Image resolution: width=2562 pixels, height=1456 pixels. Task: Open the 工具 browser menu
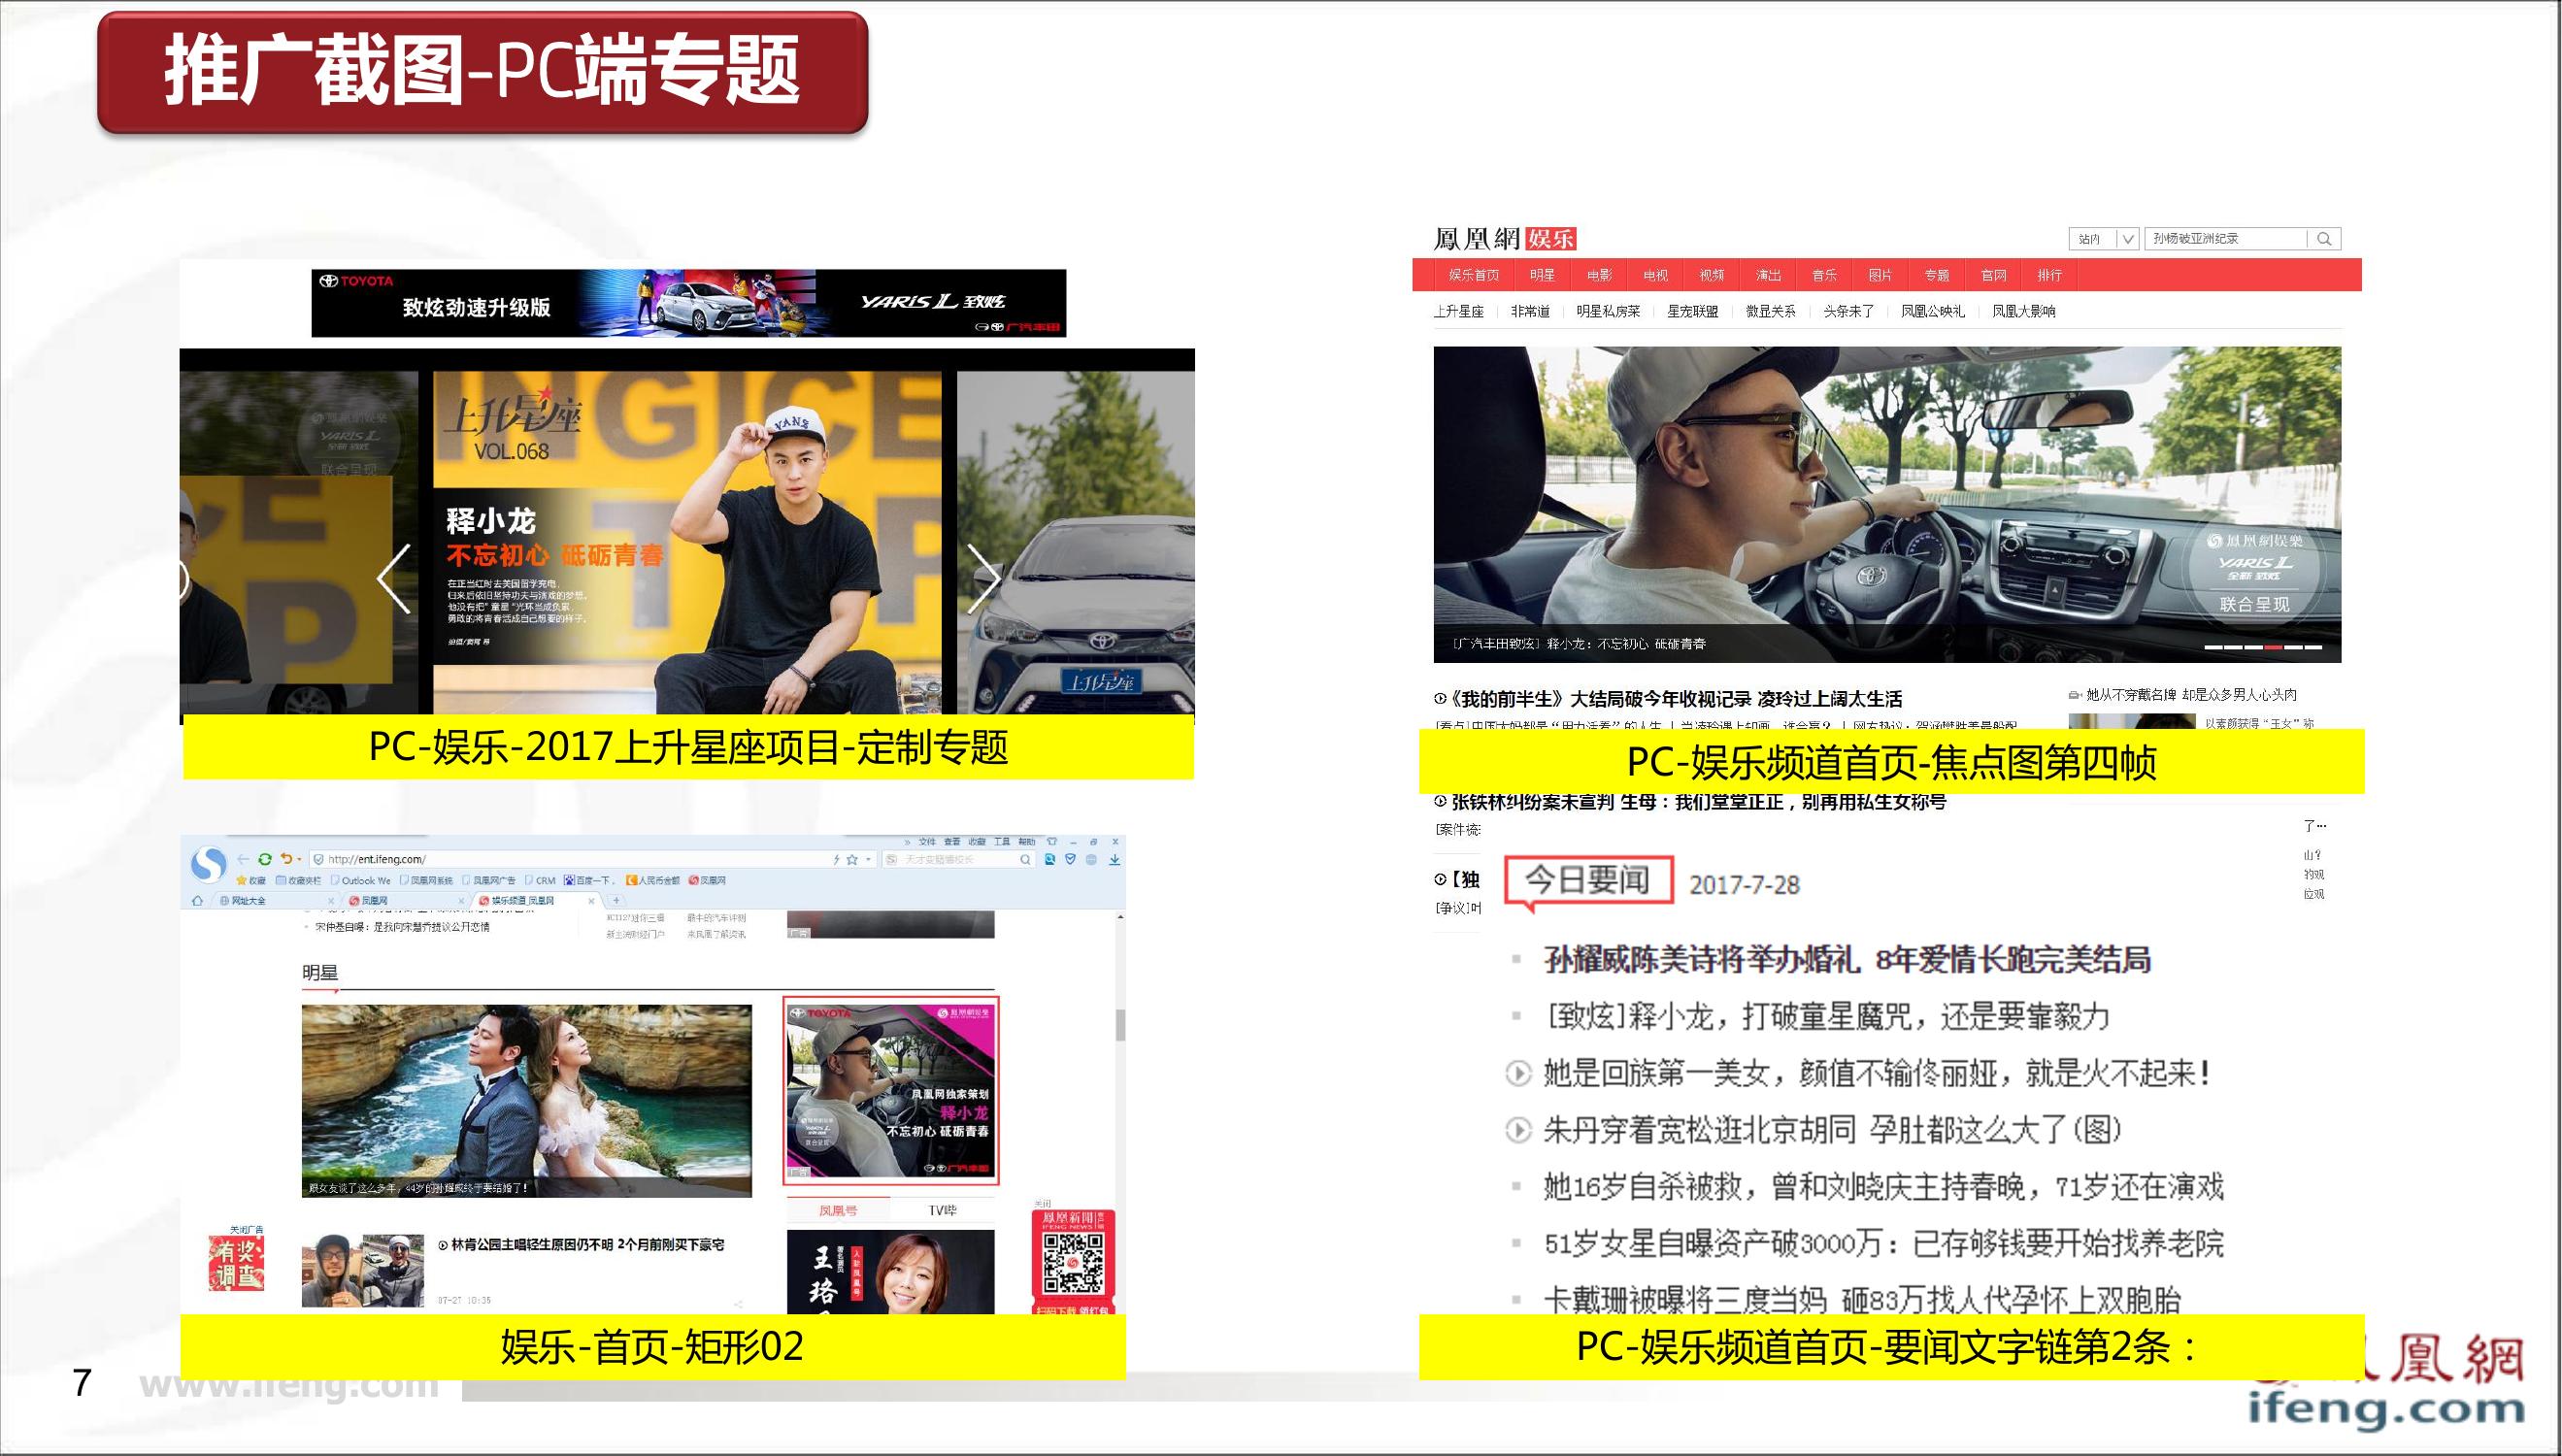tap(1002, 842)
